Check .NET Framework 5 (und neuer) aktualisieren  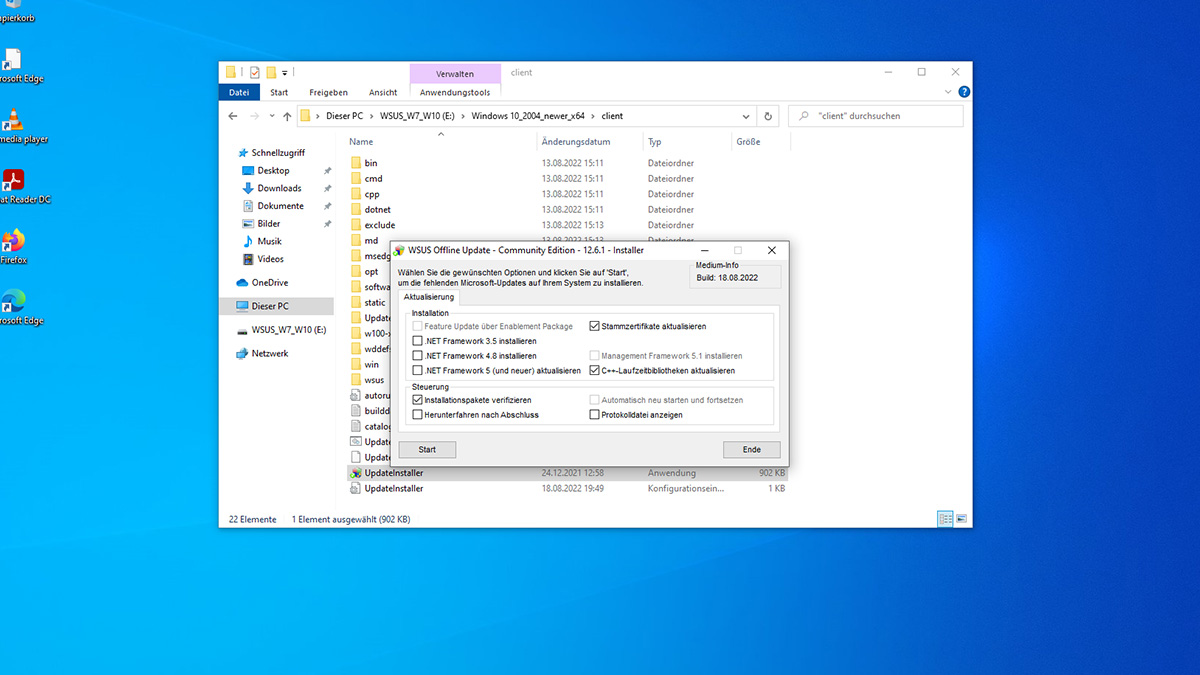(x=418, y=370)
